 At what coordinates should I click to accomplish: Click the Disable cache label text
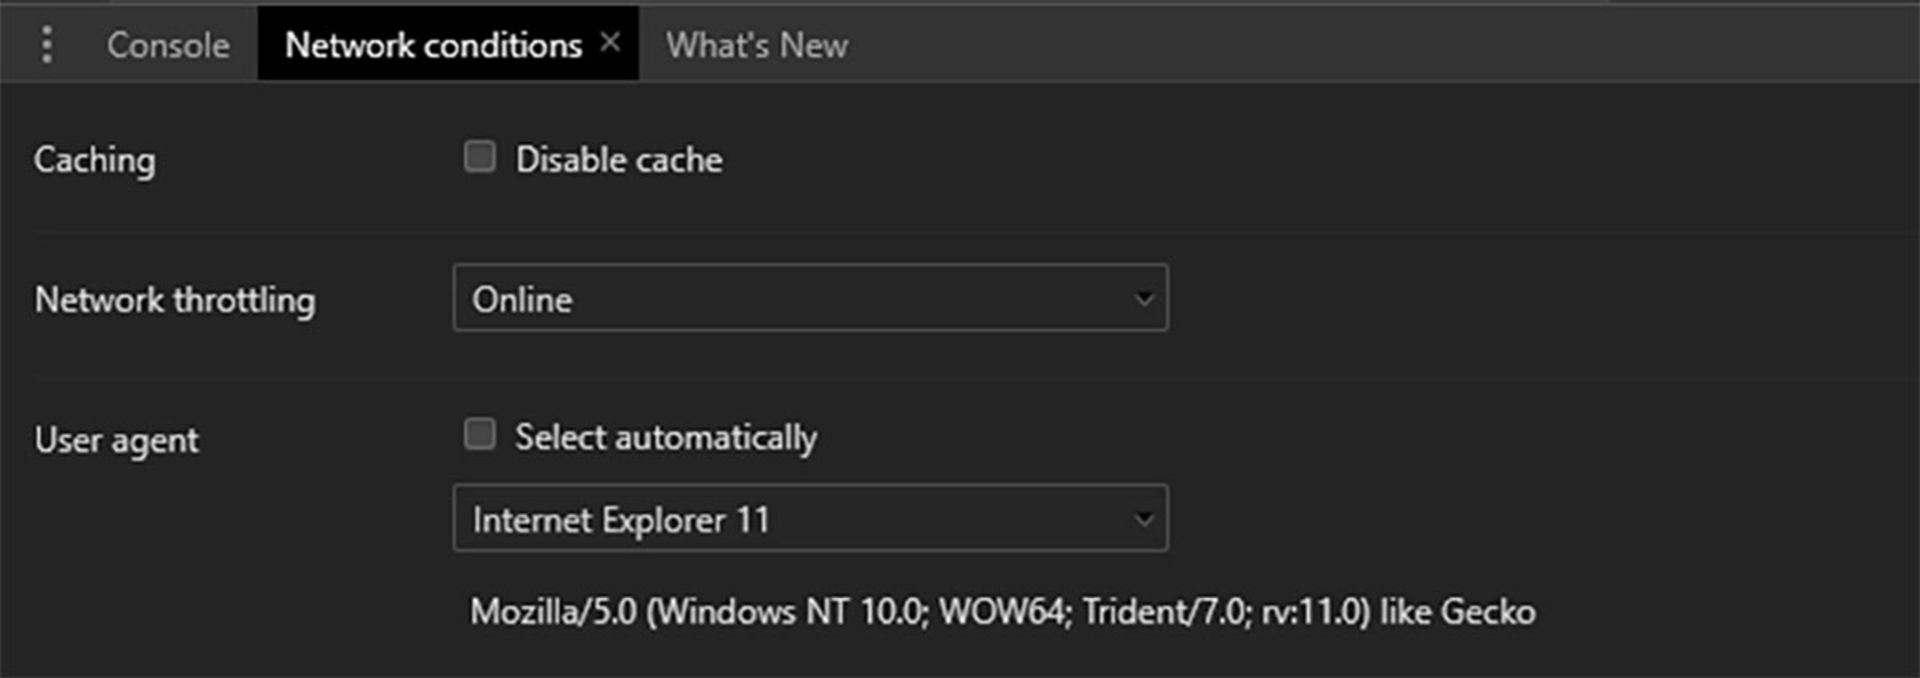(618, 158)
